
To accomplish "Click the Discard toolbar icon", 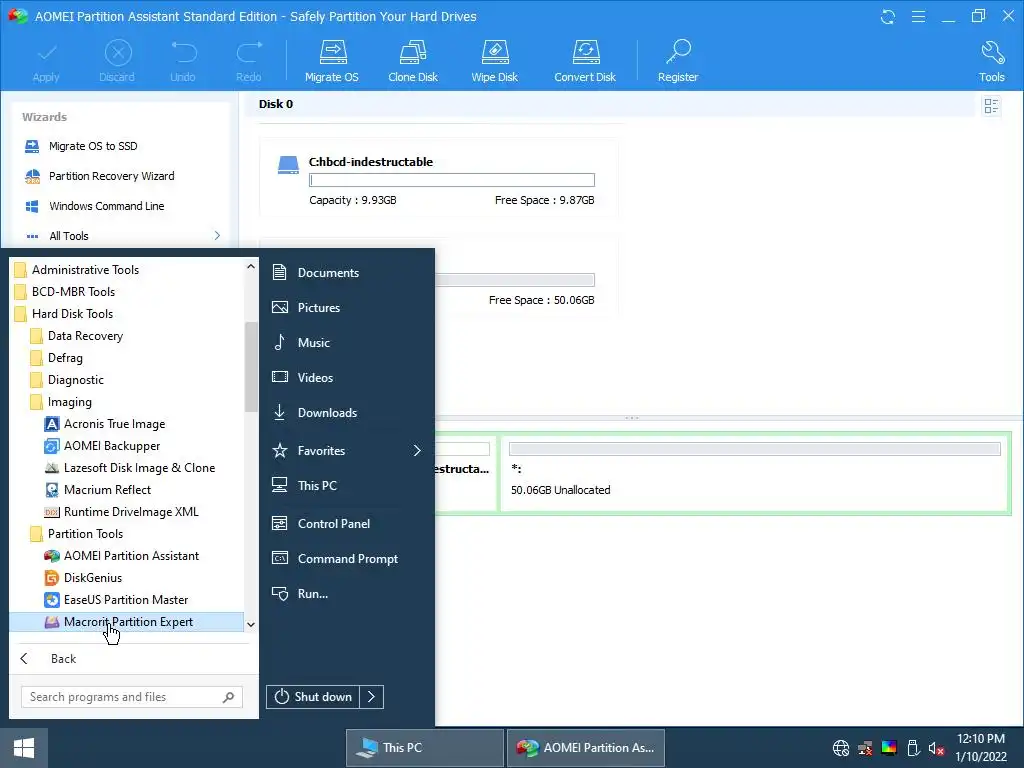I will tap(118, 52).
